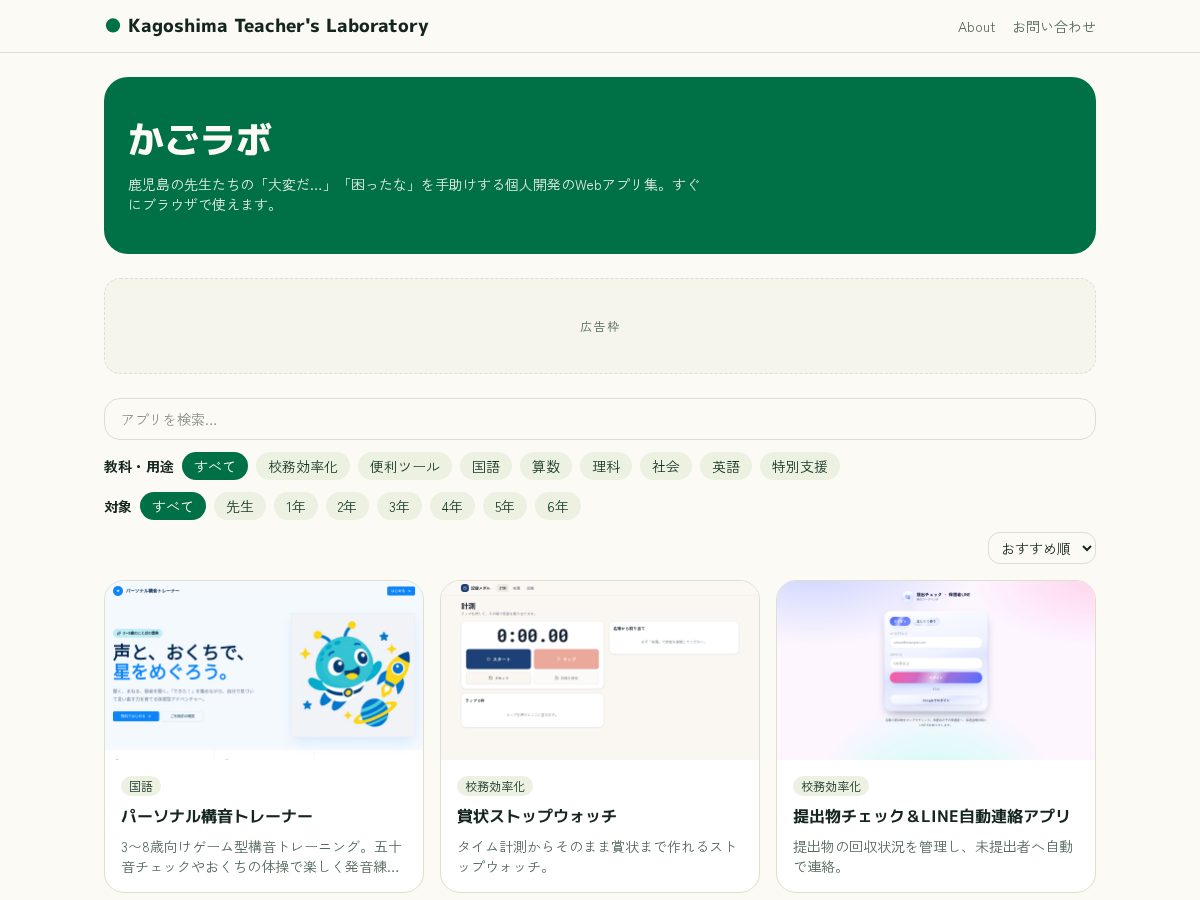Screen dimensions: 1200x900
Task: Filter target by 3年
Action: tap(399, 506)
